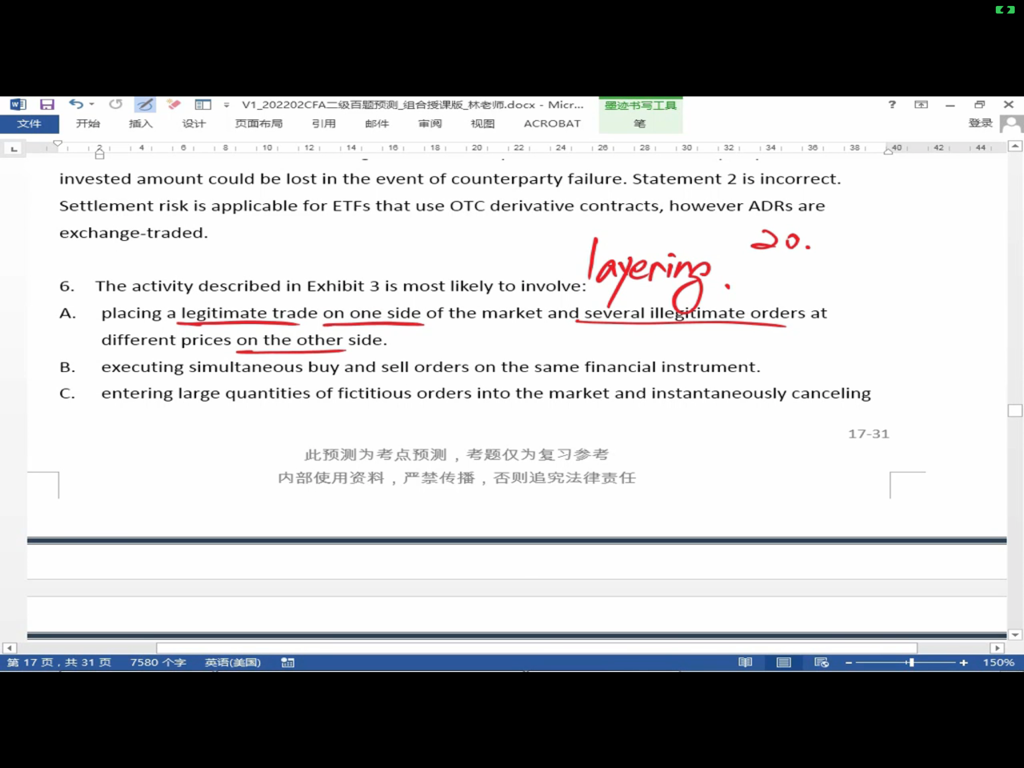Click footer text '内部使用资料'

(x=331, y=477)
